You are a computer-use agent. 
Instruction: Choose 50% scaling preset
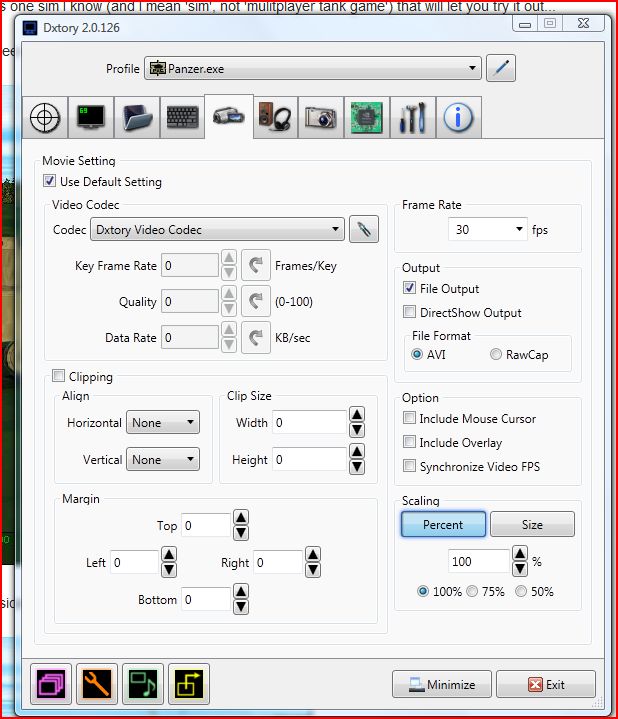[521, 592]
